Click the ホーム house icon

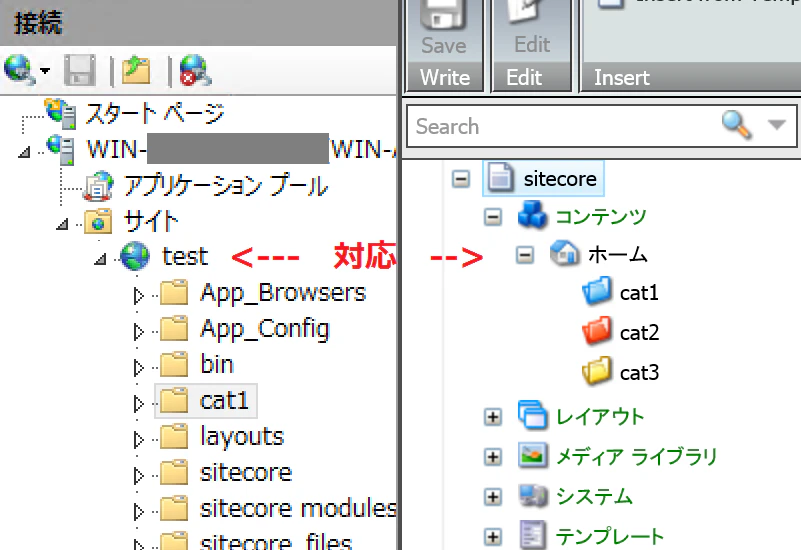565,253
